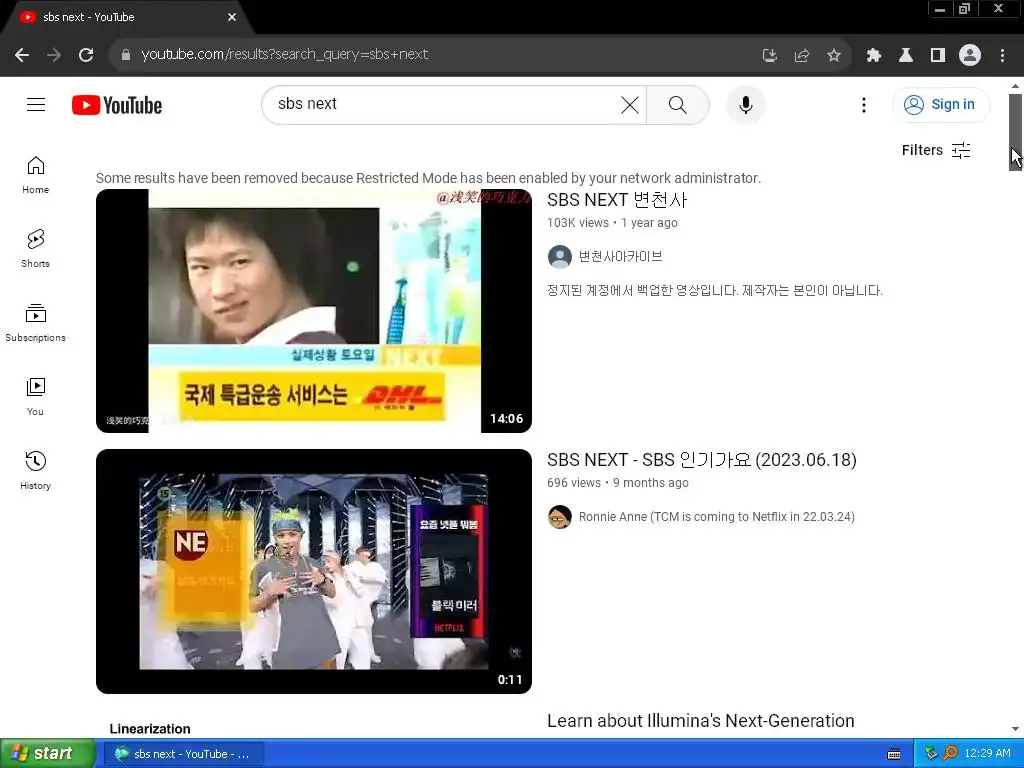The width and height of the screenshot is (1024, 768).
Task: Click the Sign in button
Action: [x=940, y=104]
